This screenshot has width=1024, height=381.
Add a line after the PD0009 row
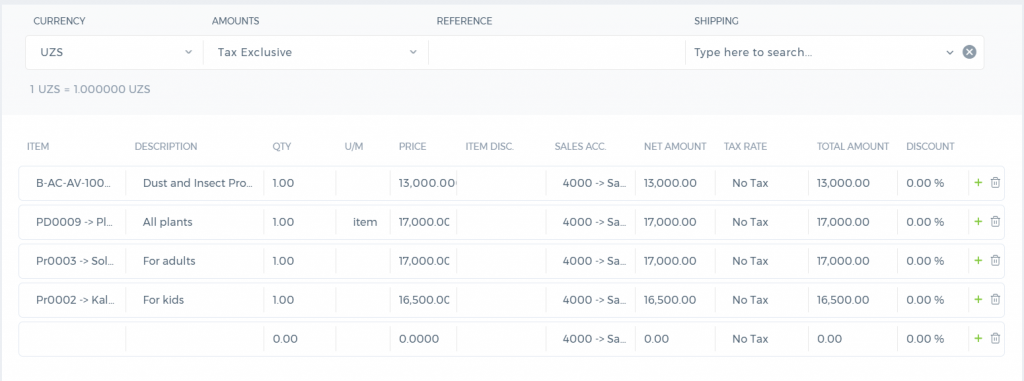[978, 222]
